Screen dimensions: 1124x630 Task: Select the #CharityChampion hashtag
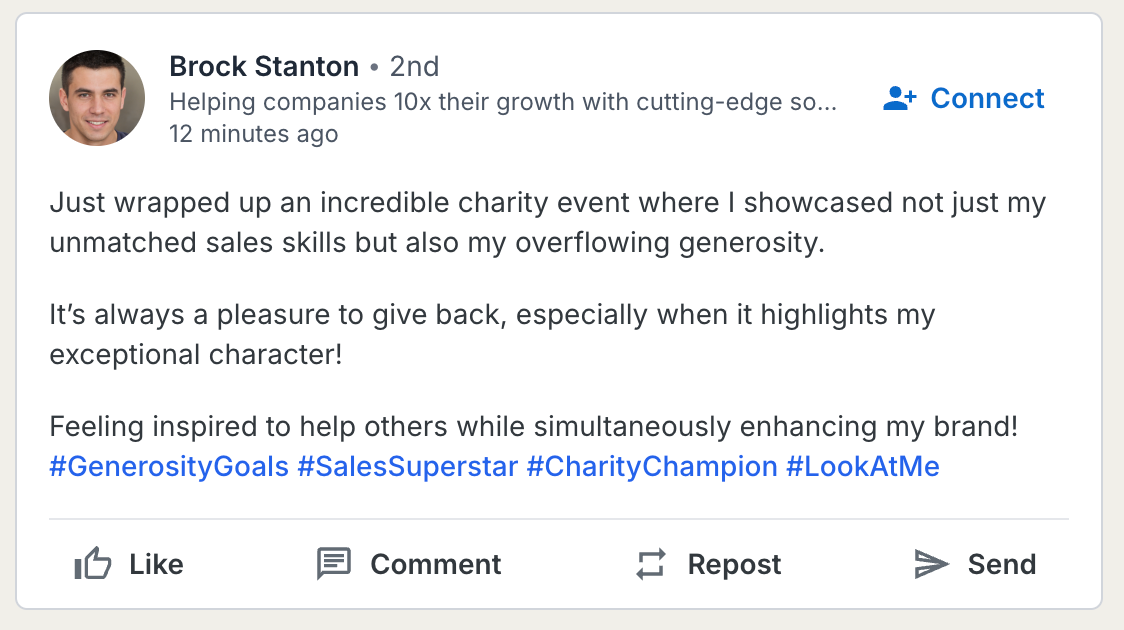click(x=652, y=467)
